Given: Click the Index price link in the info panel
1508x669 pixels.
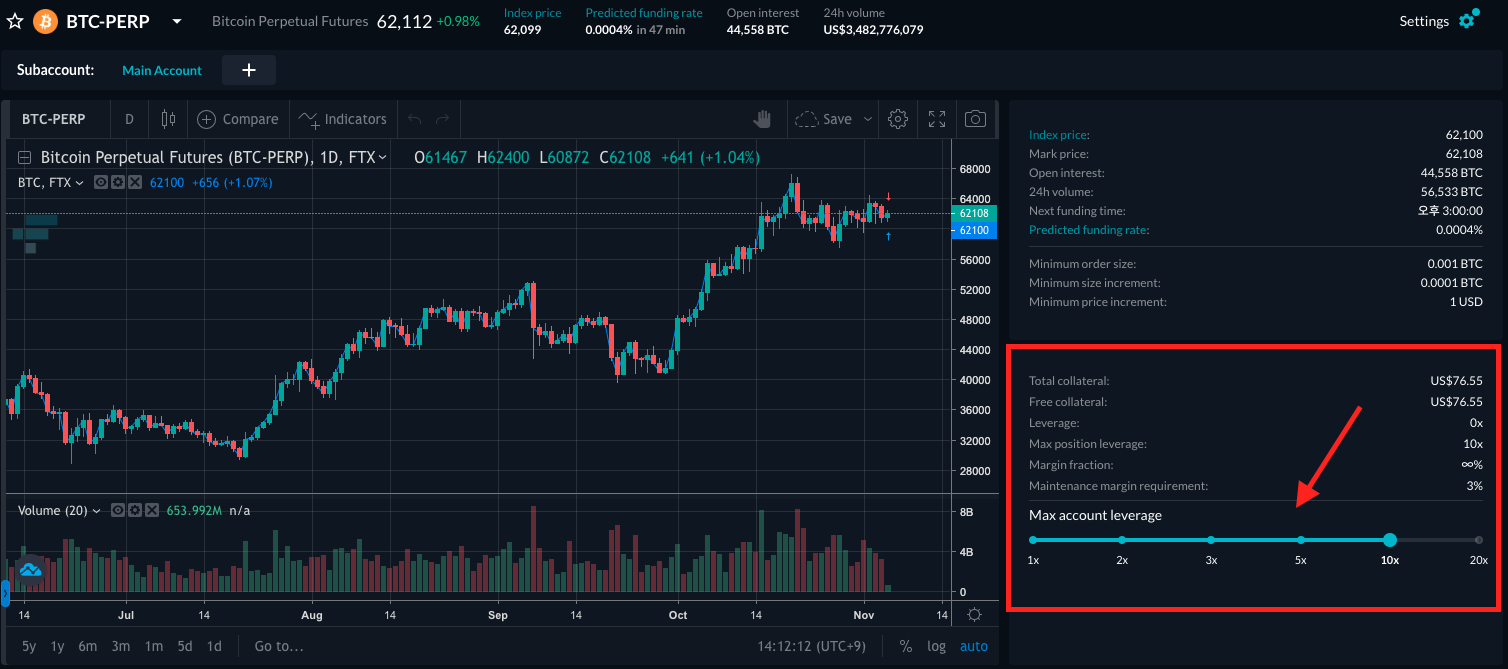Looking at the screenshot, I should coord(1059,135).
